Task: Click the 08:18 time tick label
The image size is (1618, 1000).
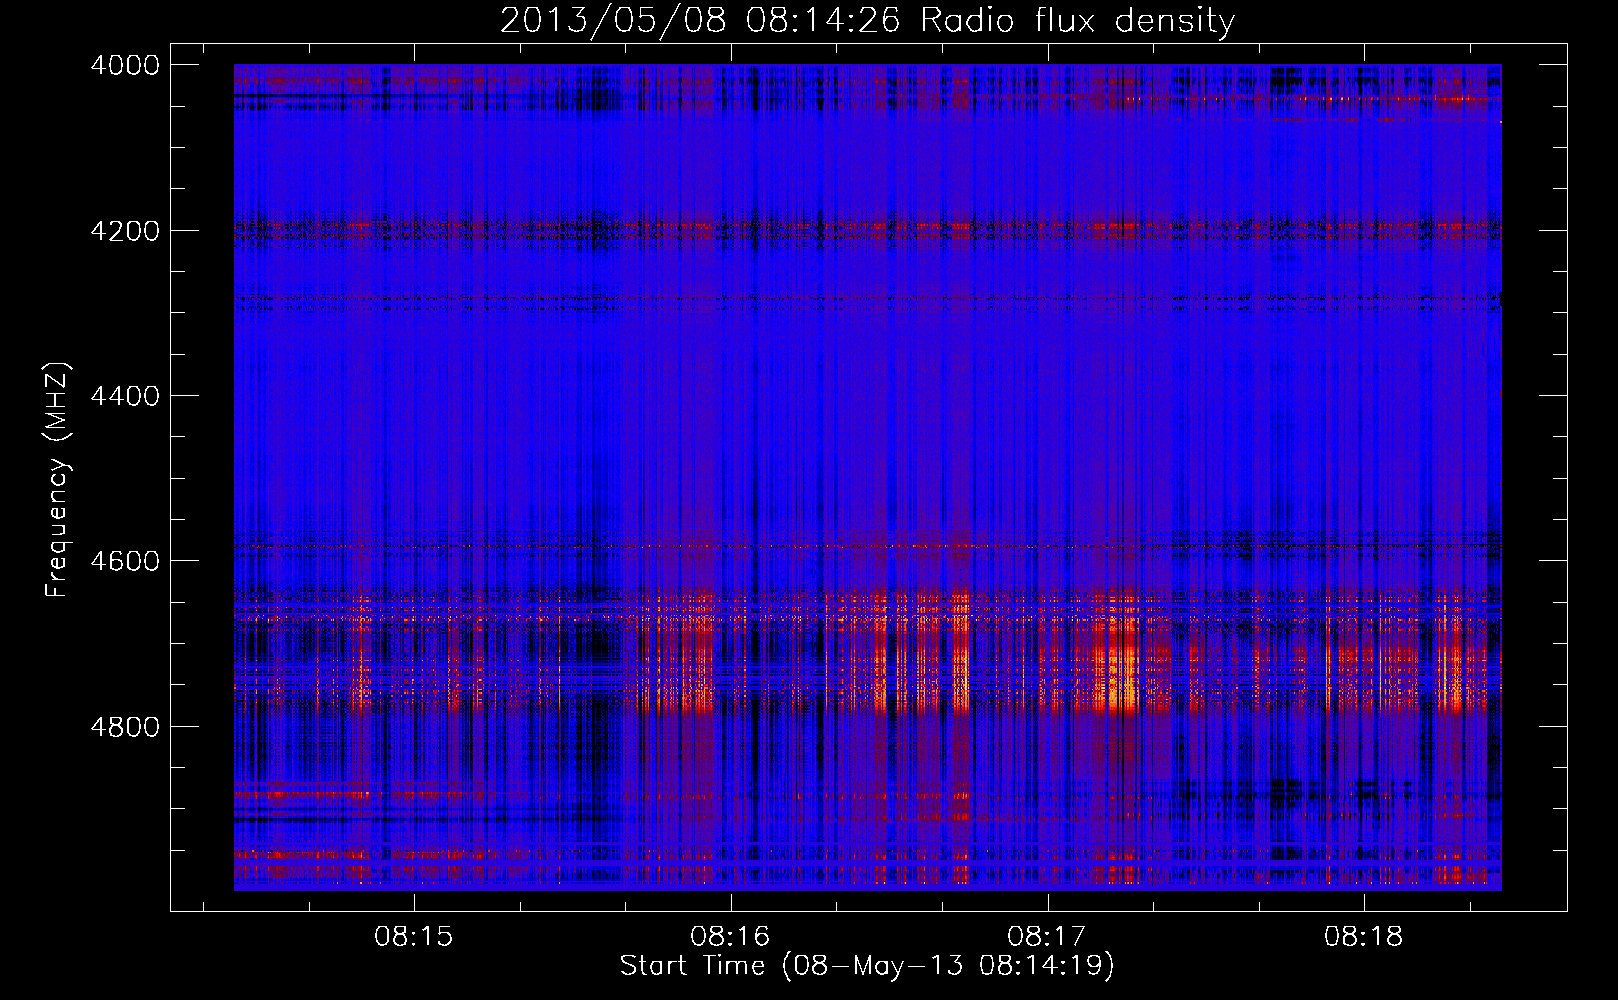Action: (x=1364, y=937)
